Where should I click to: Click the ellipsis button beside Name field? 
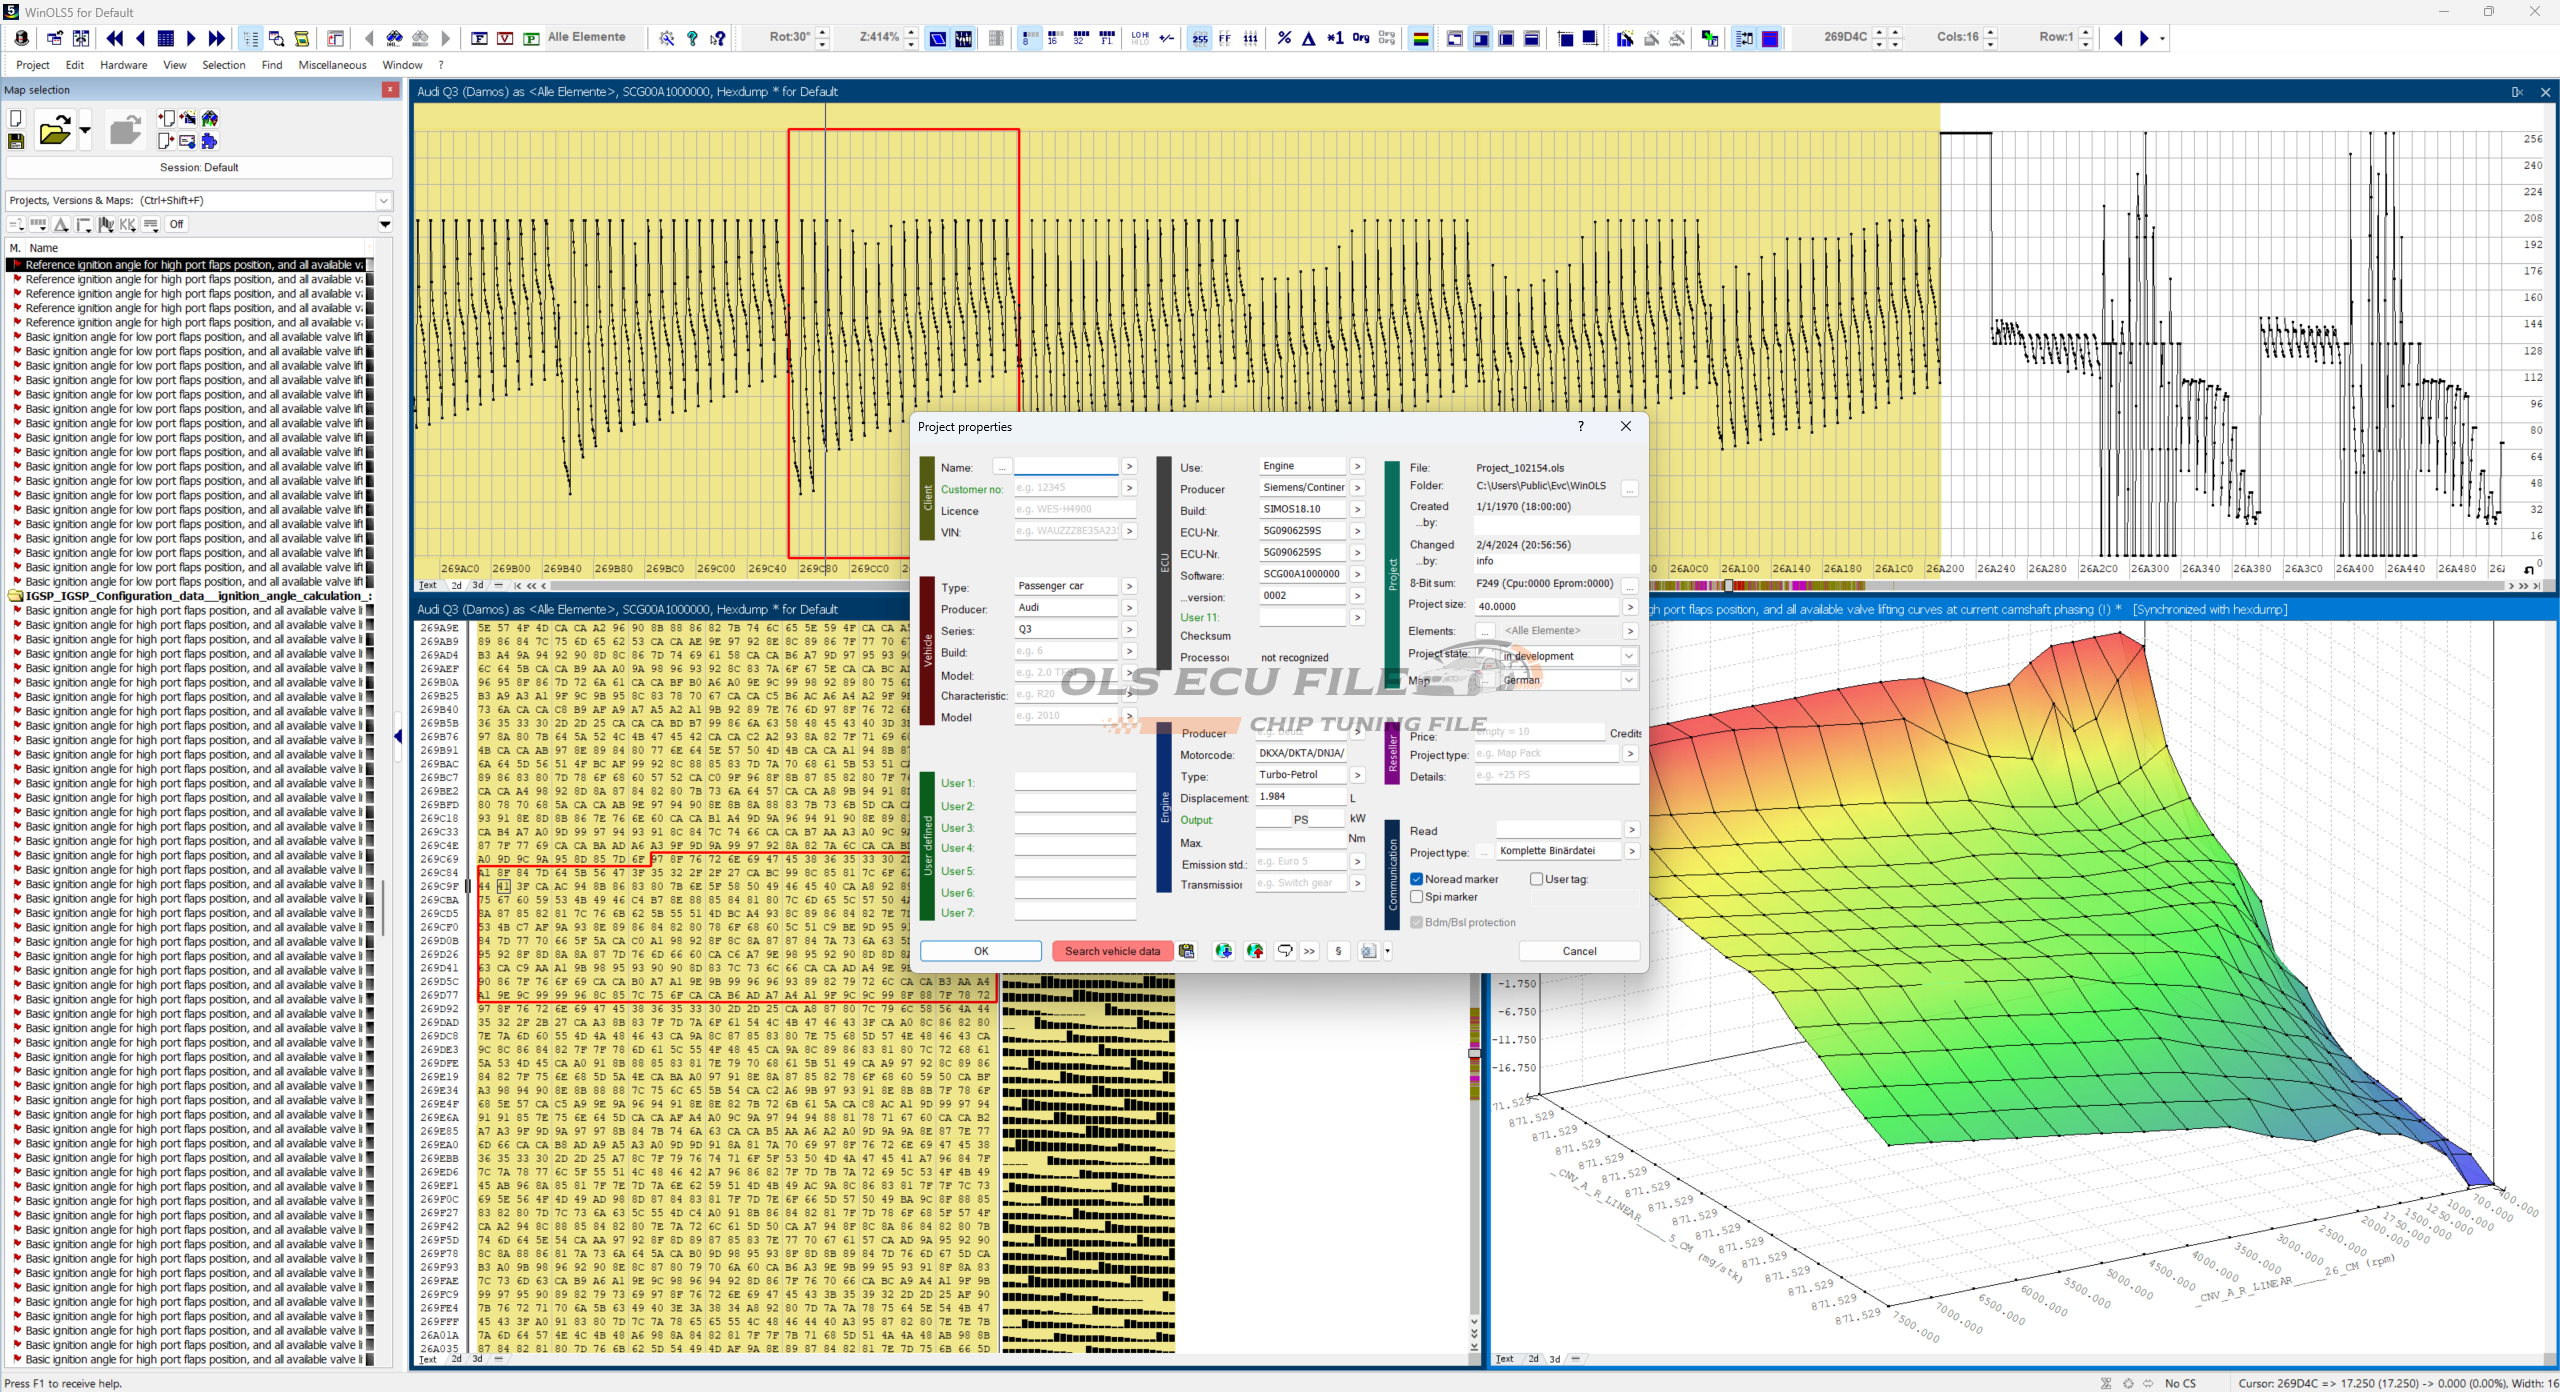click(x=1002, y=467)
